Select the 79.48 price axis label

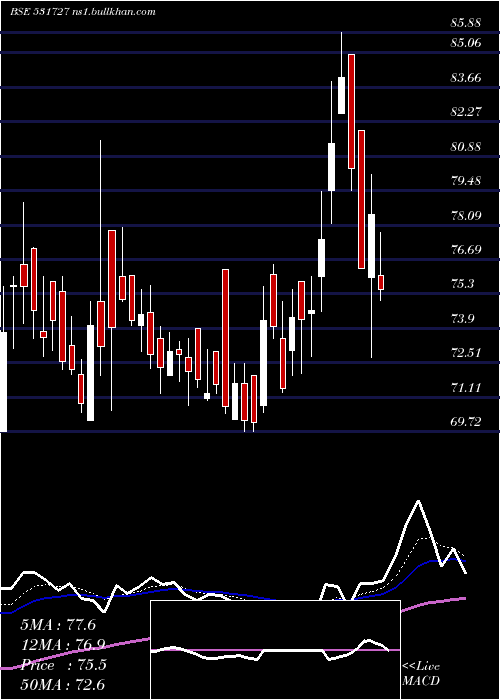click(466, 181)
